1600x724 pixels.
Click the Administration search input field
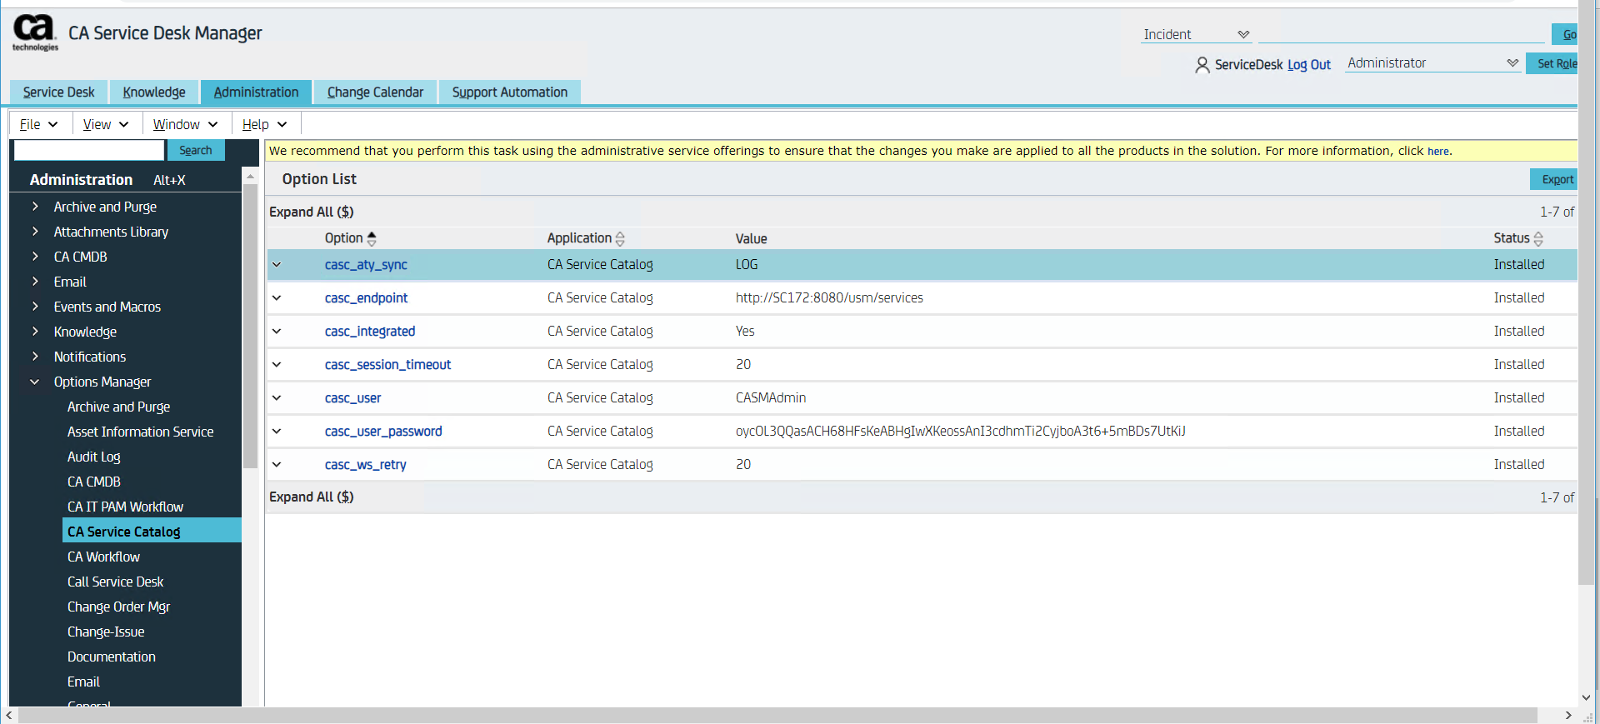click(x=89, y=150)
